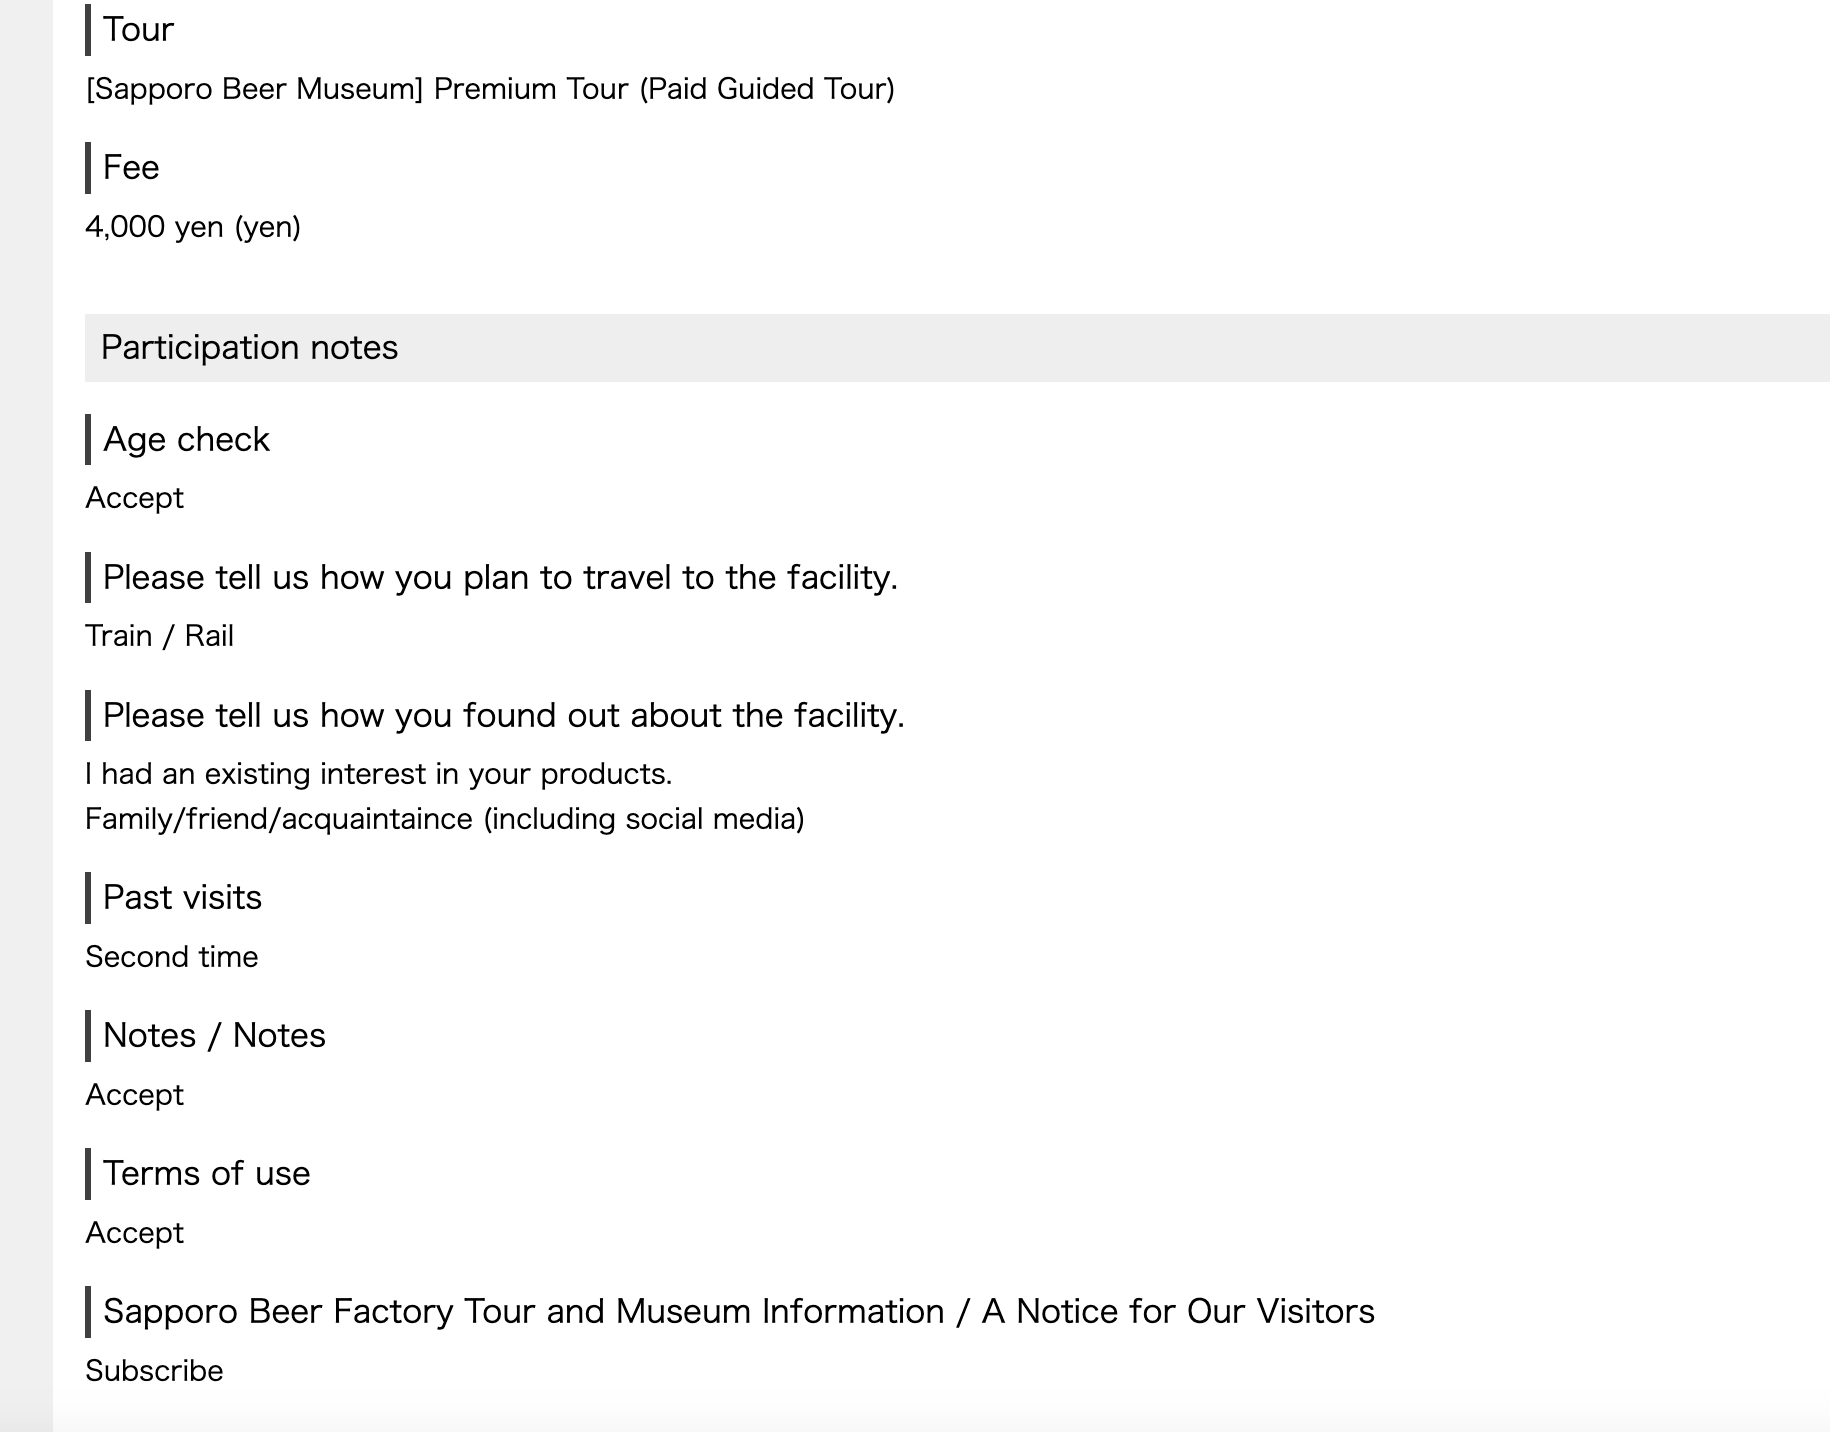Click the existing interest in your products answer

coord(379,774)
